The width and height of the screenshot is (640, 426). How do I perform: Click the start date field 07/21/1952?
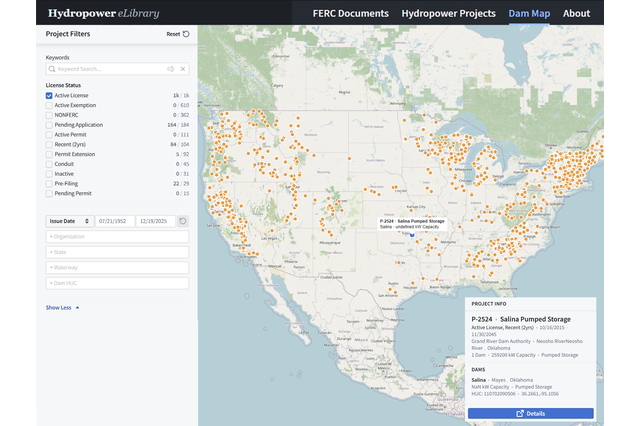pos(115,221)
